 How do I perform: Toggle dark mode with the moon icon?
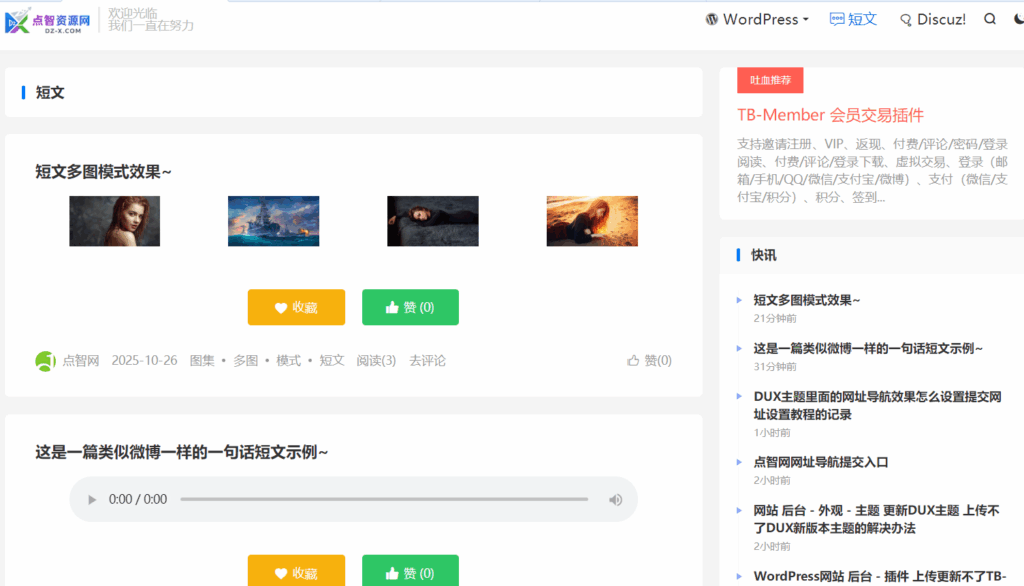tap(1018, 19)
